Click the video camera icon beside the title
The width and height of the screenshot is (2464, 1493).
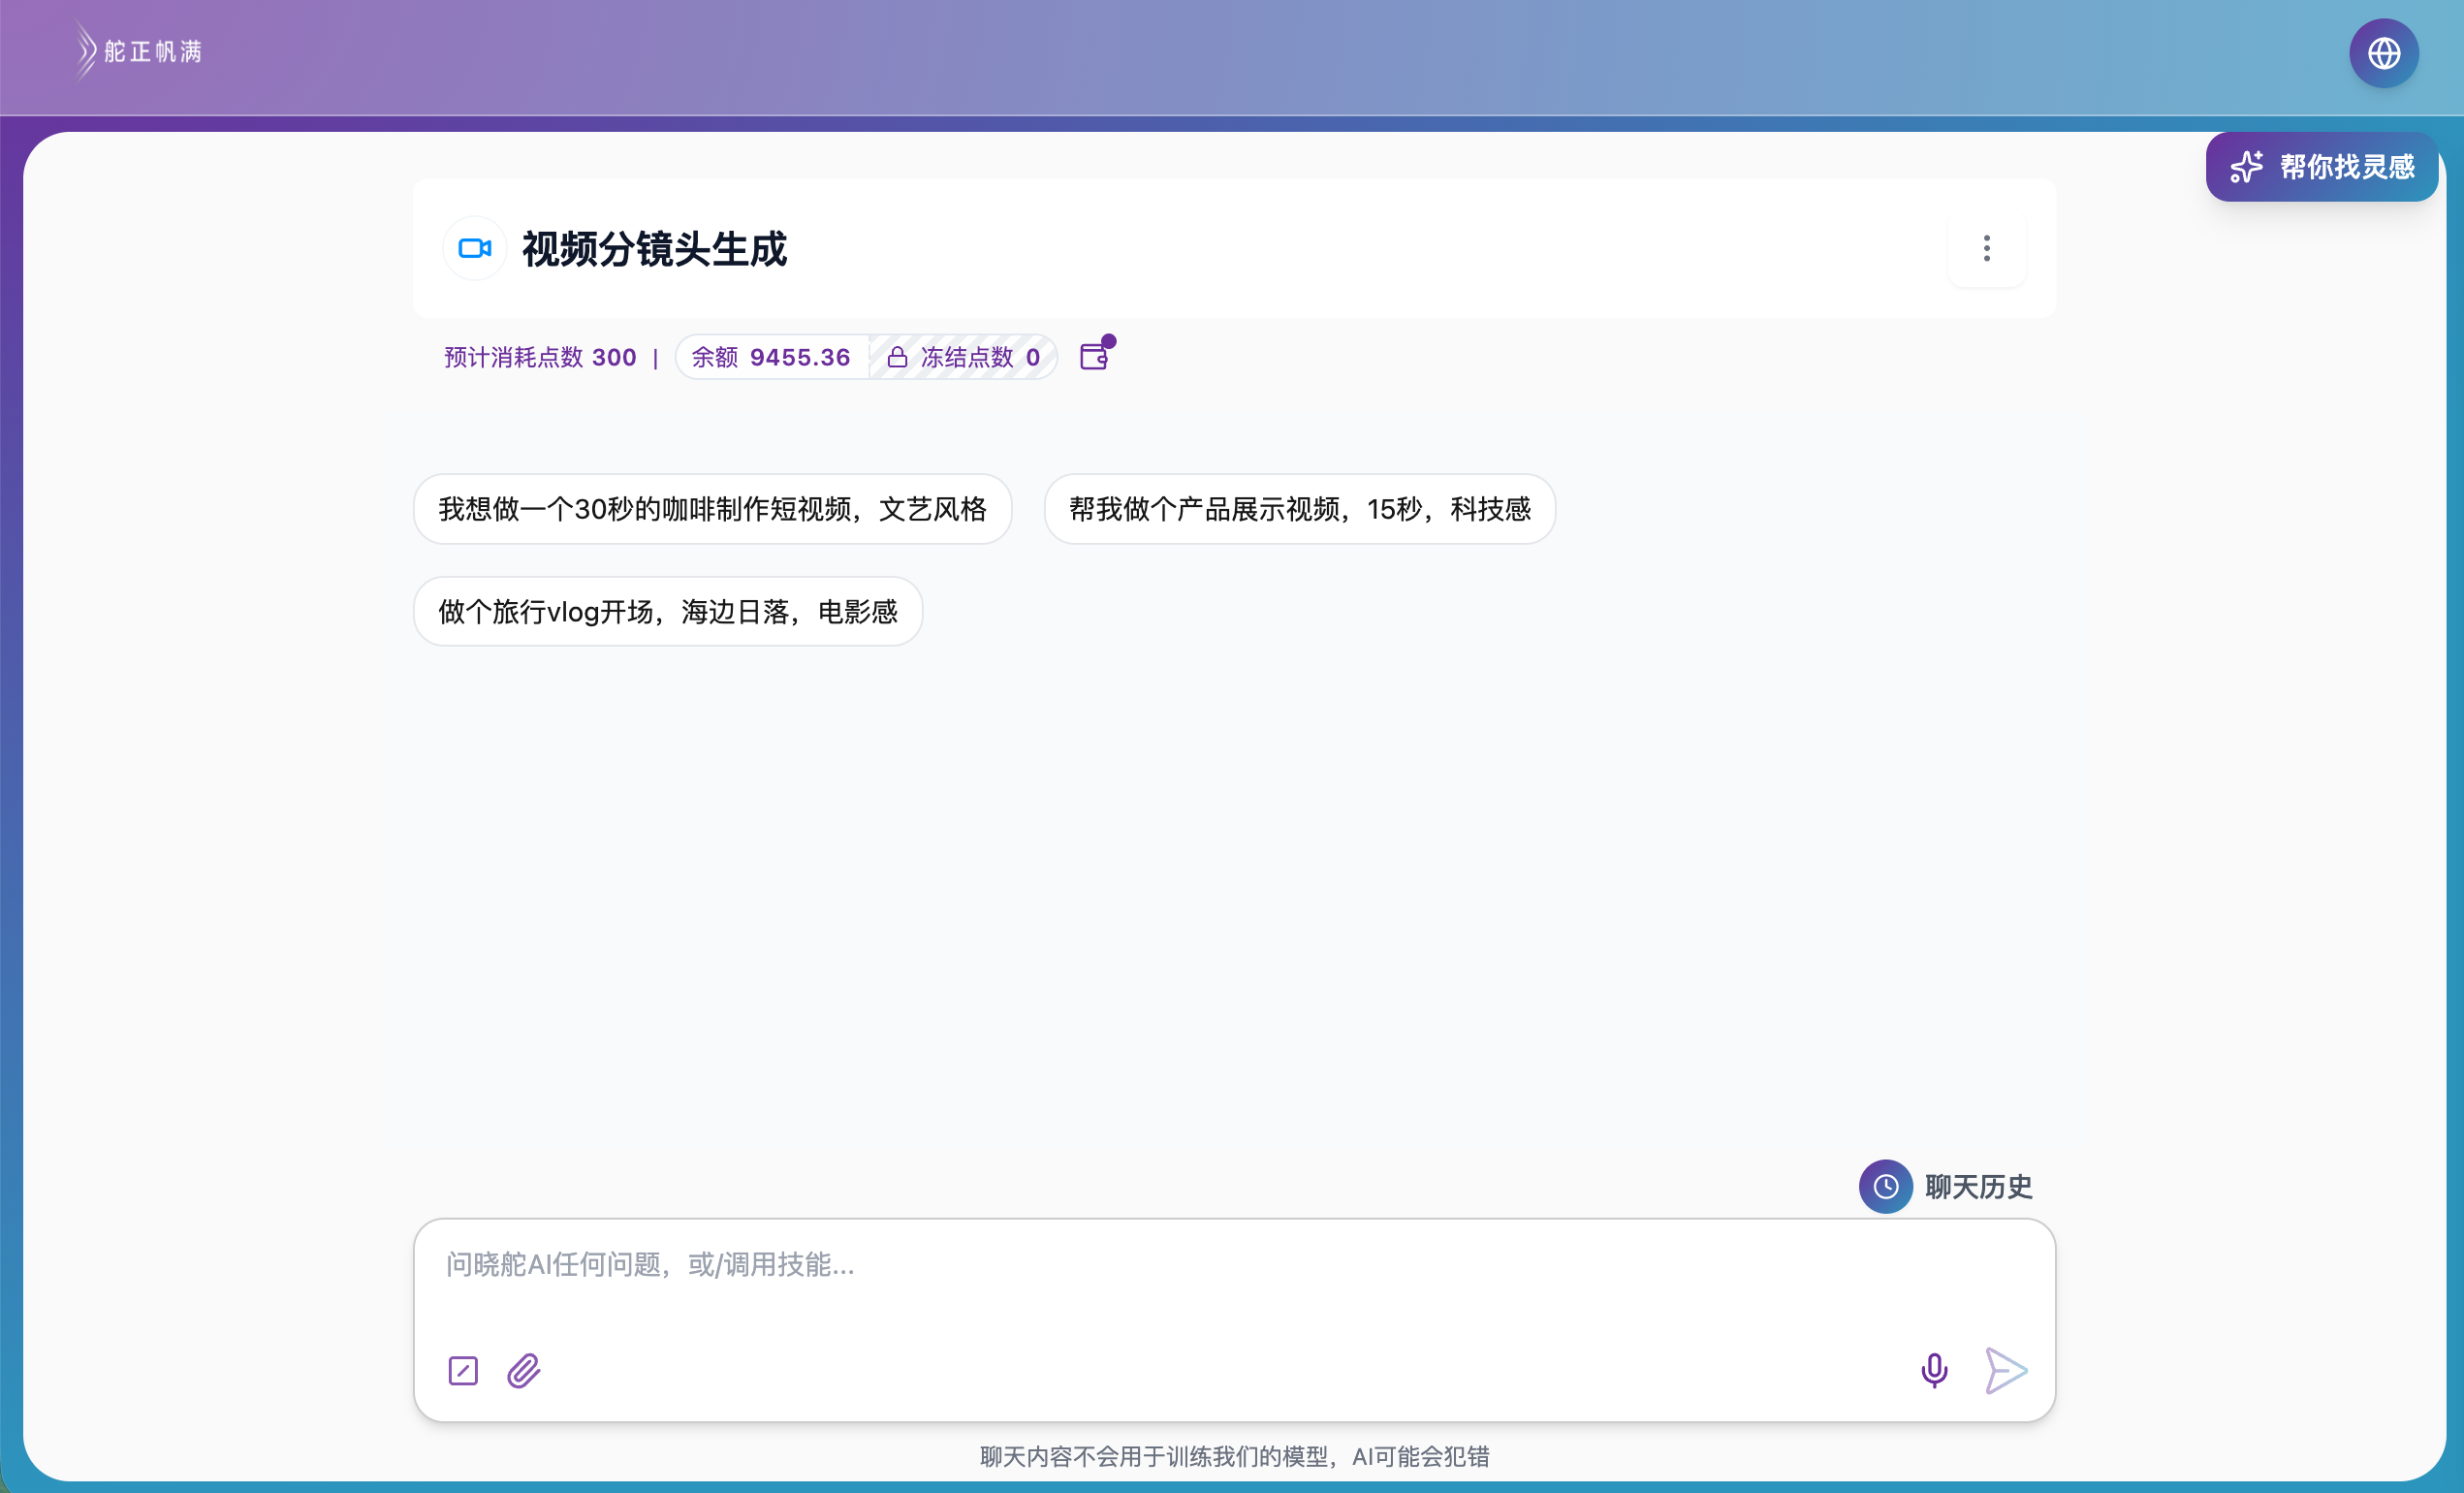tap(474, 249)
